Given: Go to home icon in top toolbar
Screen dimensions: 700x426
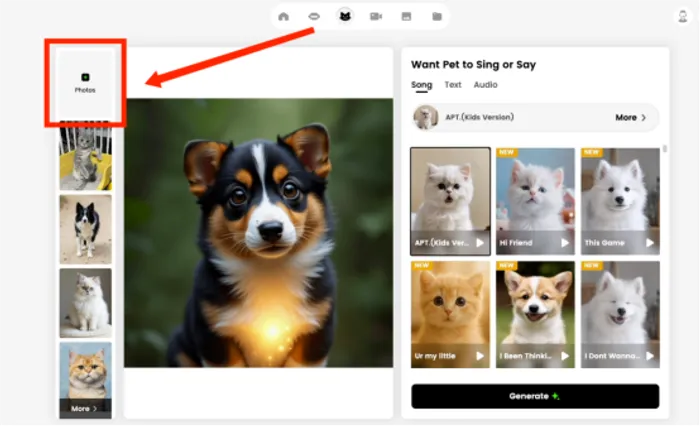Looking at the screenshot, I should [284, 16].
